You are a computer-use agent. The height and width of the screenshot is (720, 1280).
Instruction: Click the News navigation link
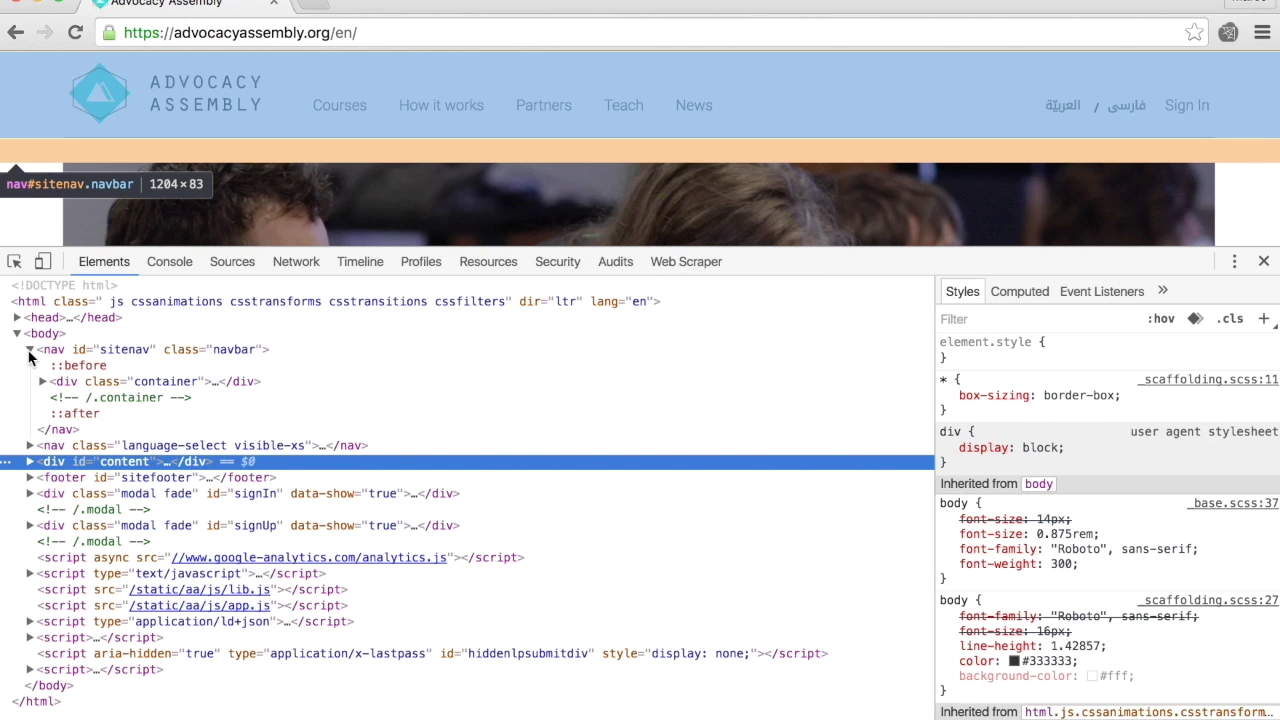[x=693, y=105]
